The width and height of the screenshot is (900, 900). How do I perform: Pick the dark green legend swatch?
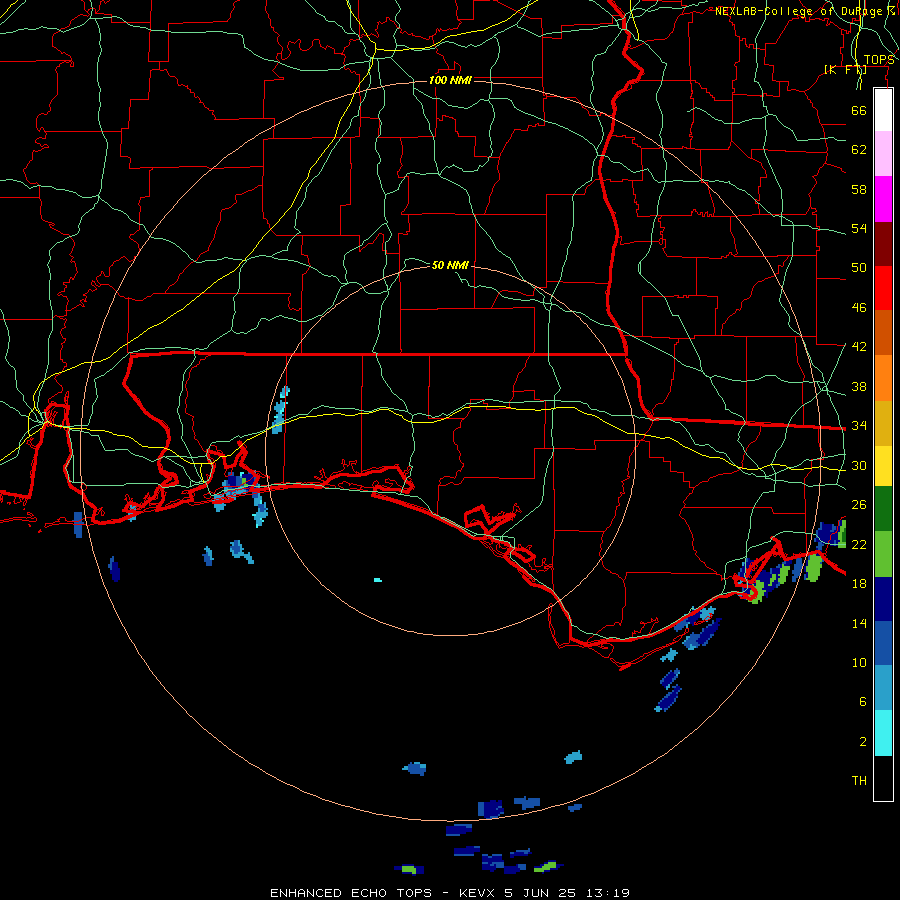point(883,509)
